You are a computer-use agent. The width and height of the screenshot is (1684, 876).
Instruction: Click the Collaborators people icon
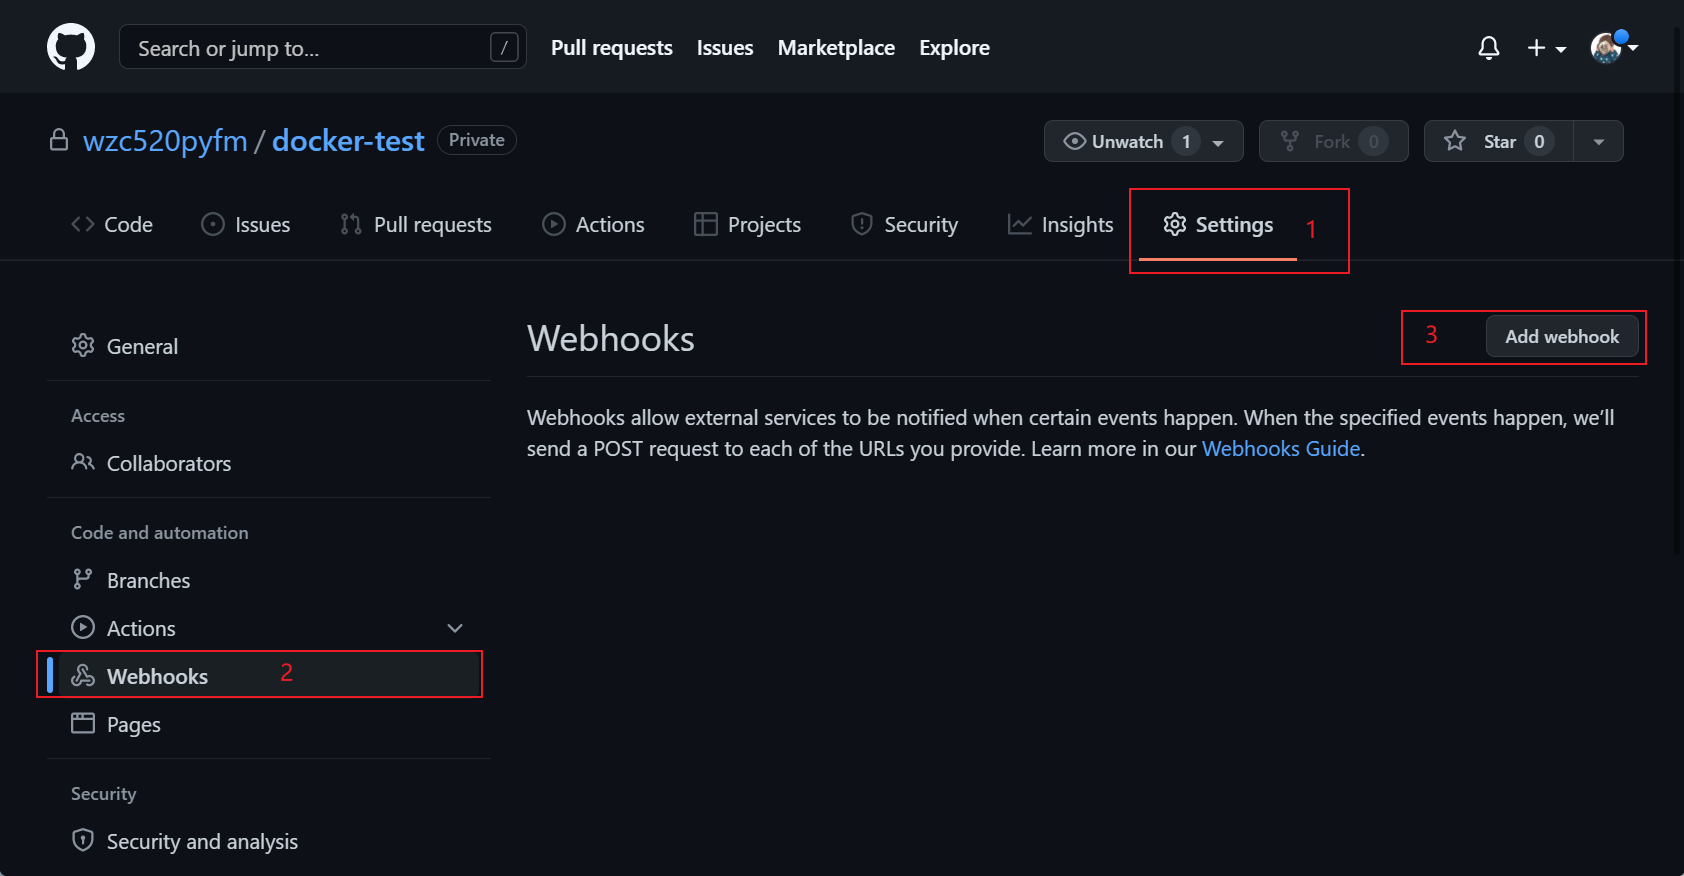(x=83, y=462)
